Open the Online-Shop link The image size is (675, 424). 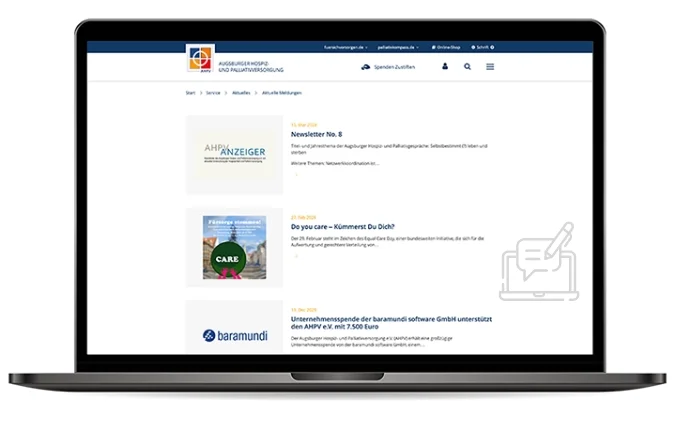pos(449,47)
